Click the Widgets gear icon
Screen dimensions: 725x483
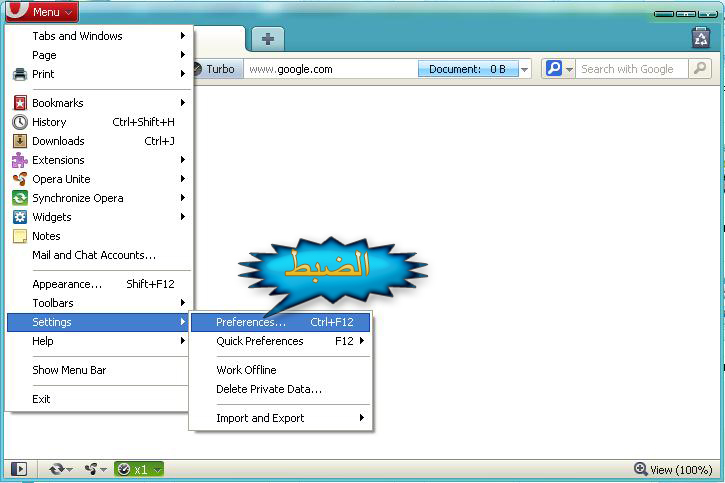[x=20, y=217]
